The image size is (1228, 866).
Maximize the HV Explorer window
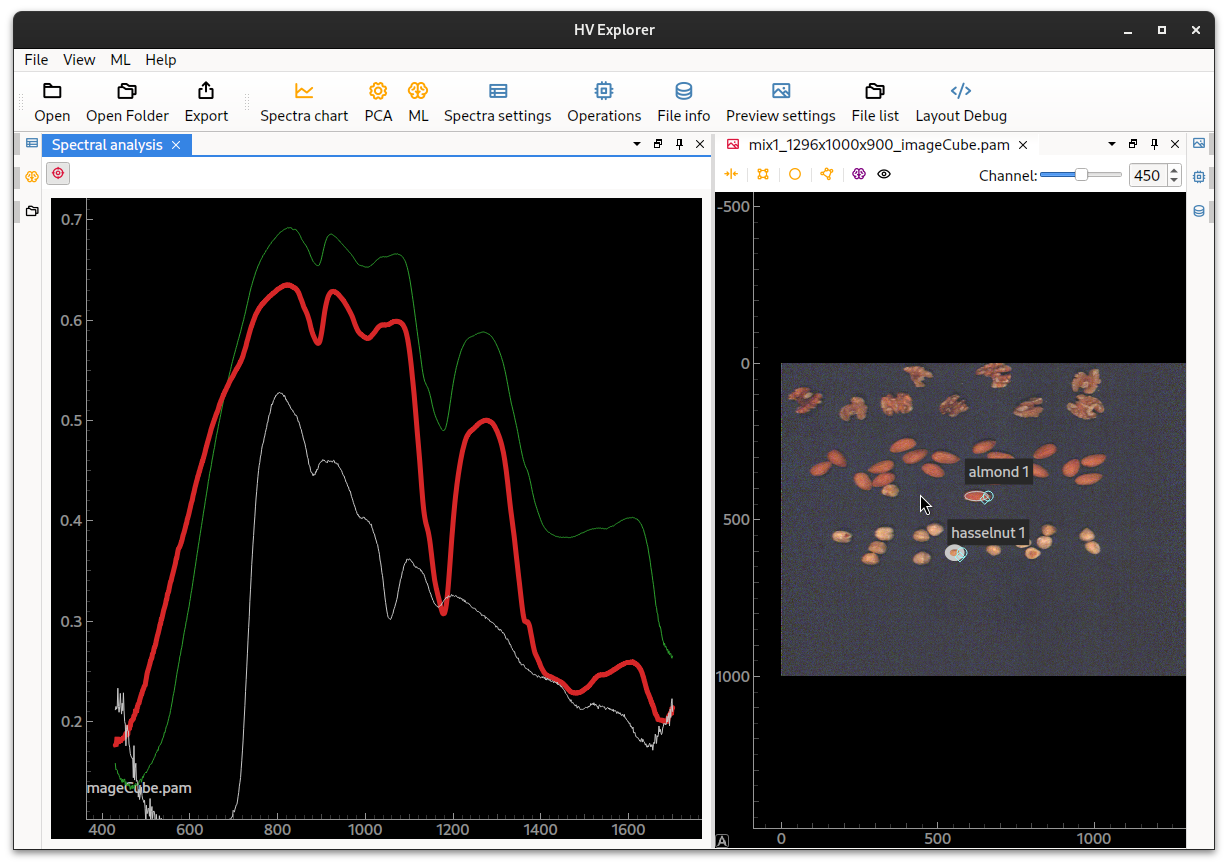click(x=1162, y=30)
